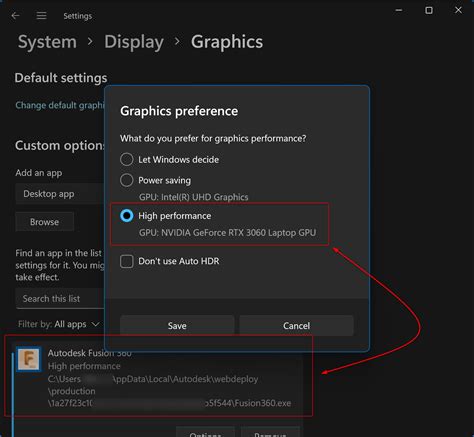Maximize the Settings window
474x437 pixels.
click(429, 10)
